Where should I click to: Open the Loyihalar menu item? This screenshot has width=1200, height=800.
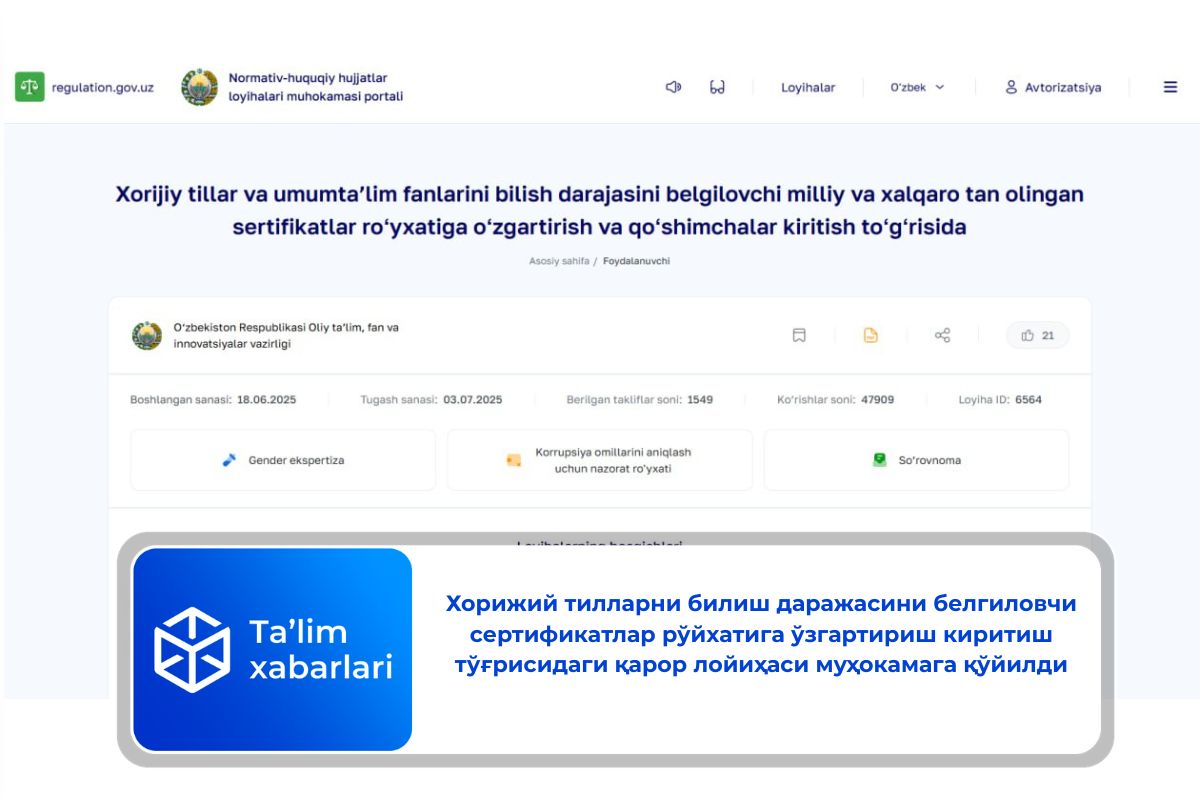tap(808, 87)
